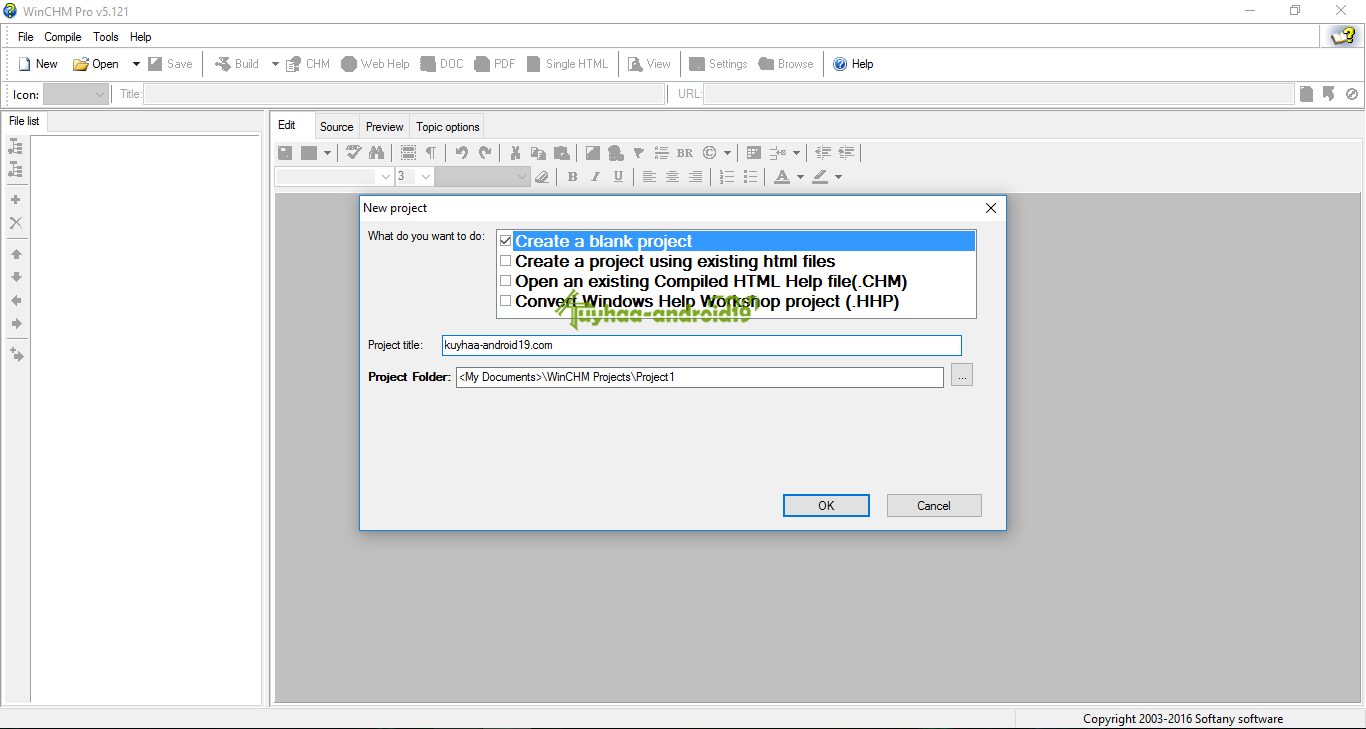
Task: Click the numbered list icon
Action: (727, 177)
